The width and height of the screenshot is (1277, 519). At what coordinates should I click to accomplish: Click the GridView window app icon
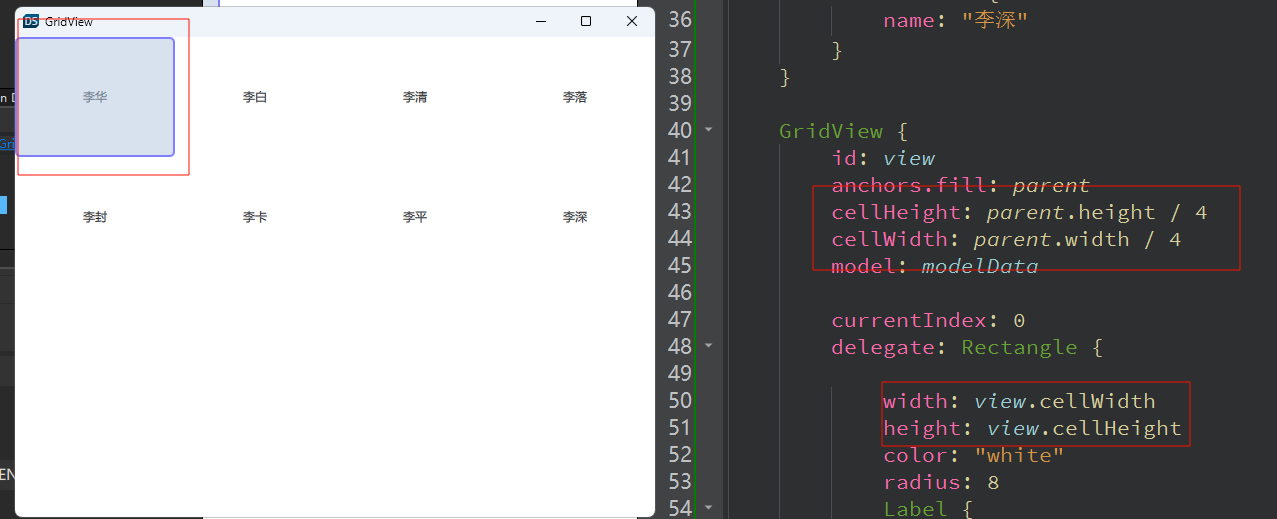coord(31,21)
